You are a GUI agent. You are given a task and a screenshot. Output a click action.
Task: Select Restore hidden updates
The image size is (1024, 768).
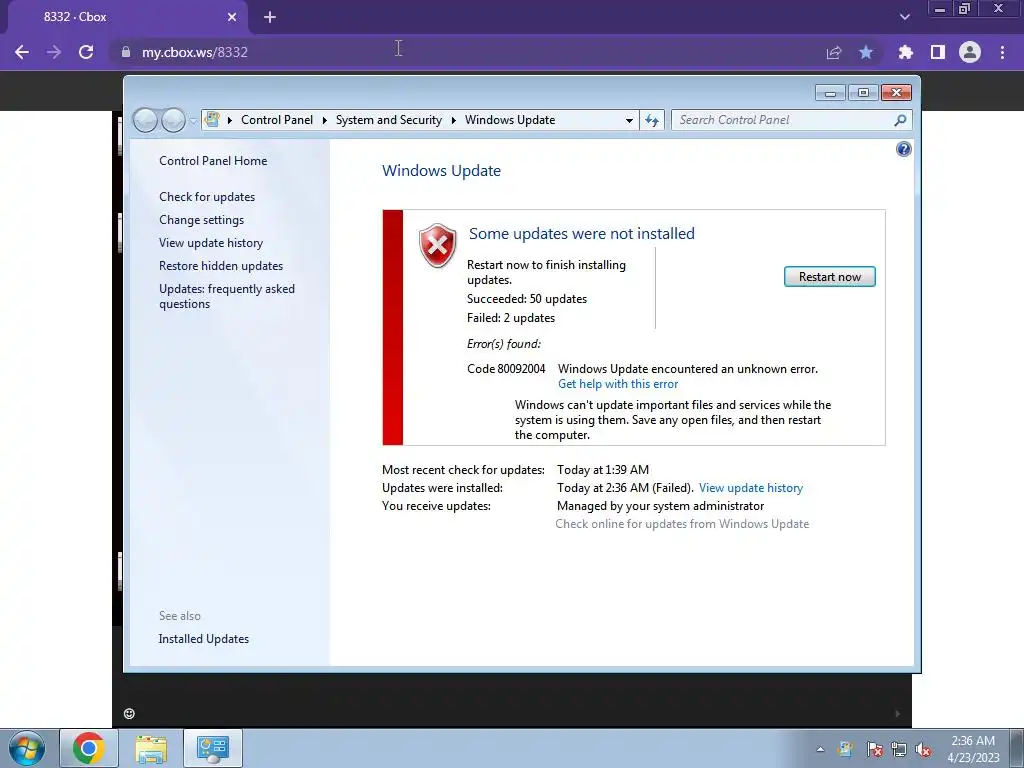[221, 266]
